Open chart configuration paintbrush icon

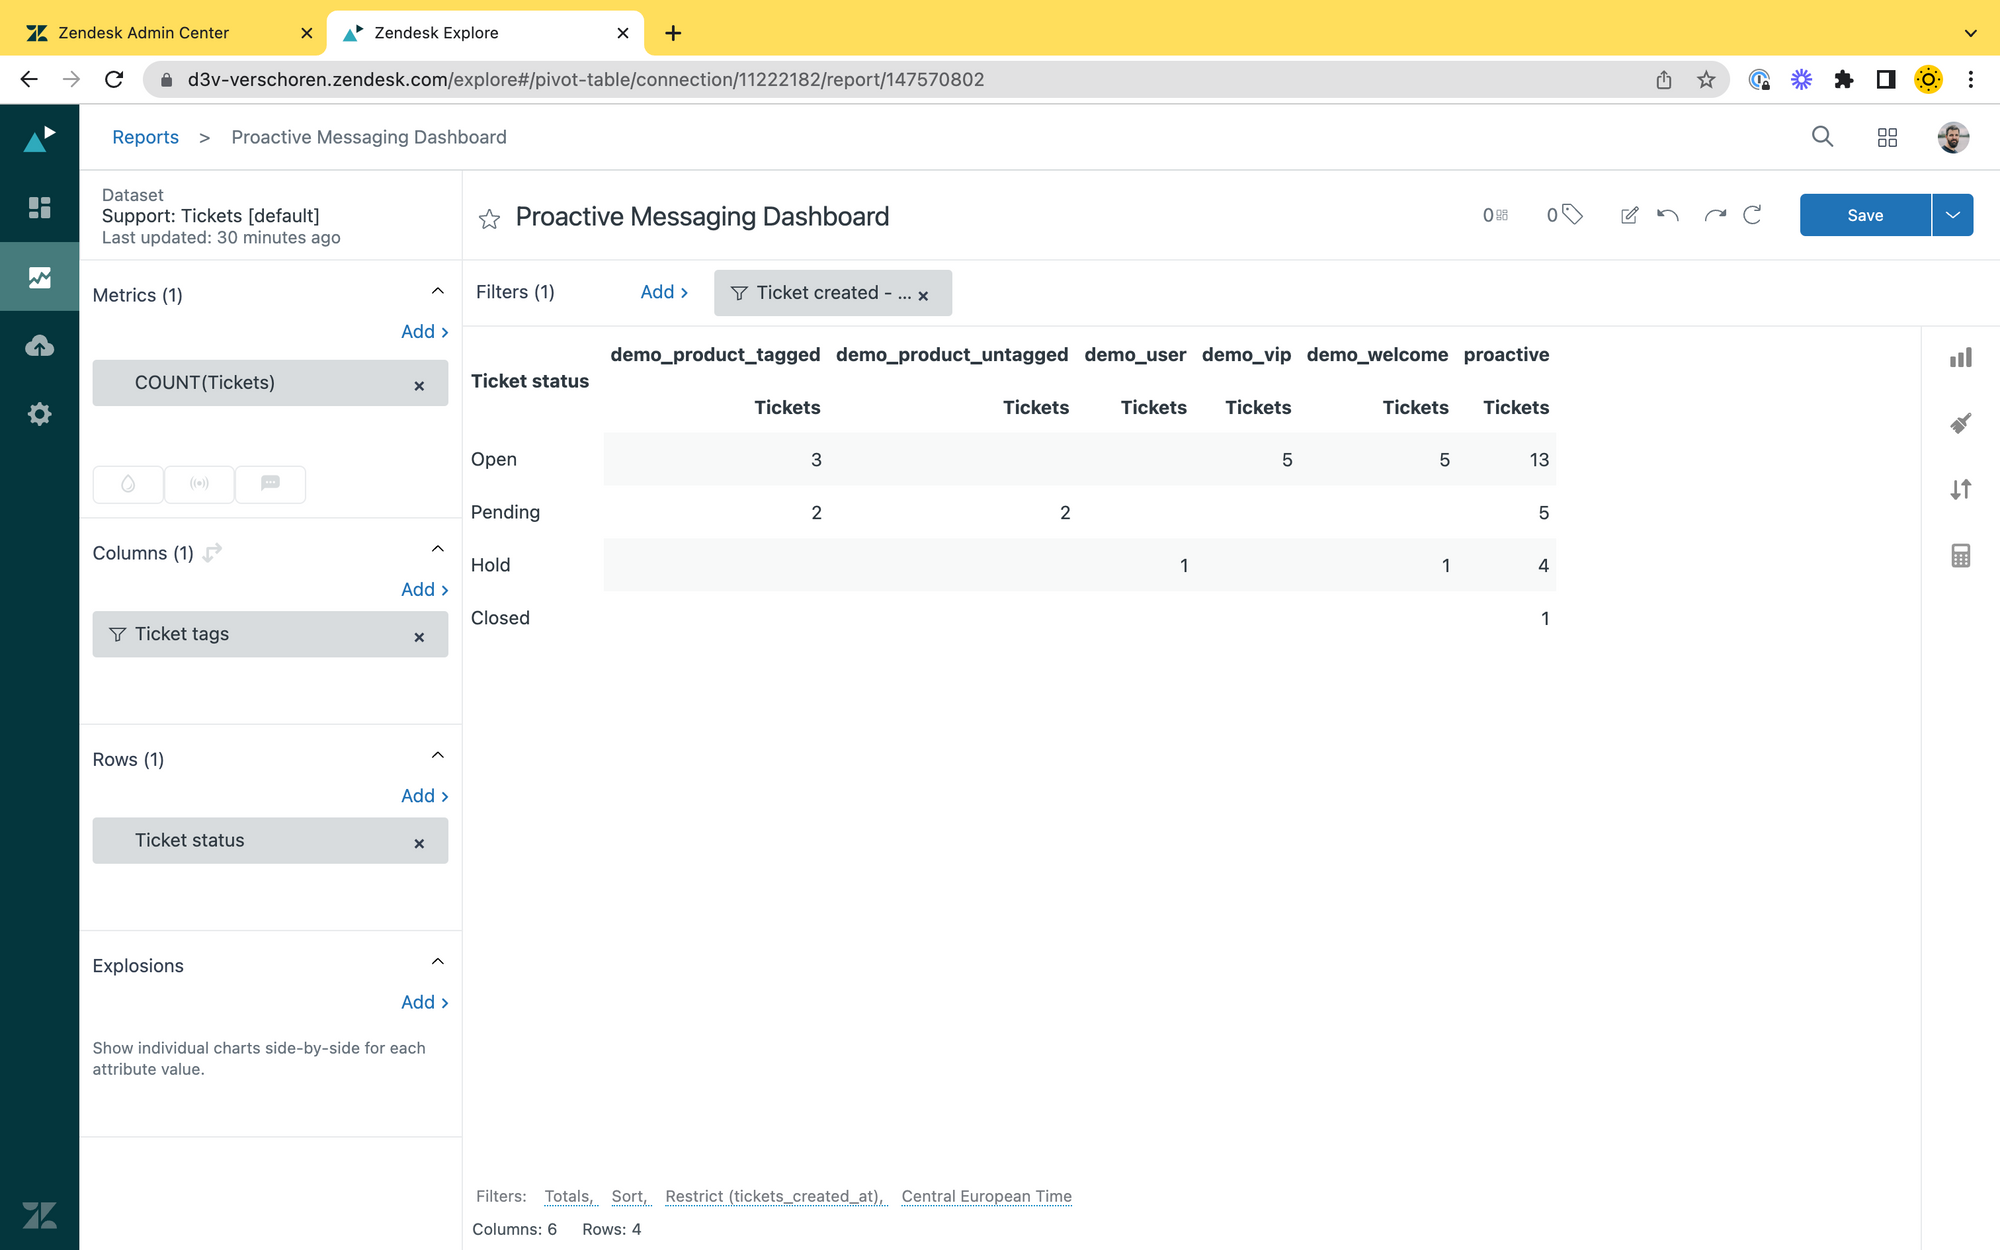pyautogui.click(x=1960, y=424)
